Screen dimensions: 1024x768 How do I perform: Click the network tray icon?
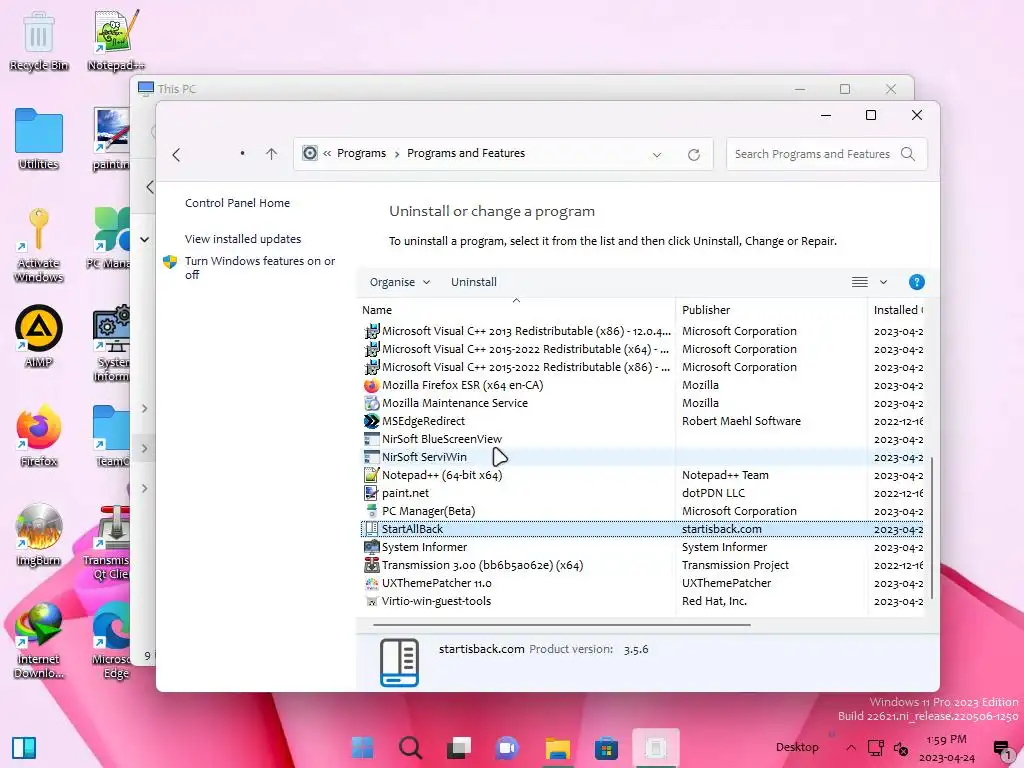point(875,748)
